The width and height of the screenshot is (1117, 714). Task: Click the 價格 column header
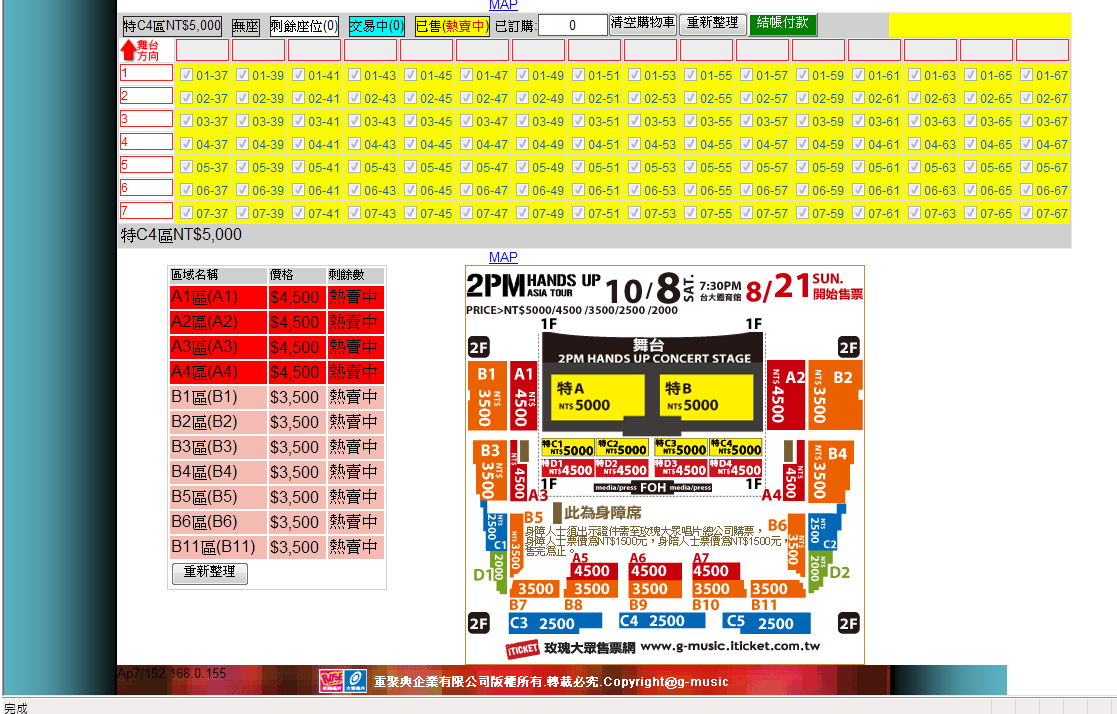pos(296,275)
